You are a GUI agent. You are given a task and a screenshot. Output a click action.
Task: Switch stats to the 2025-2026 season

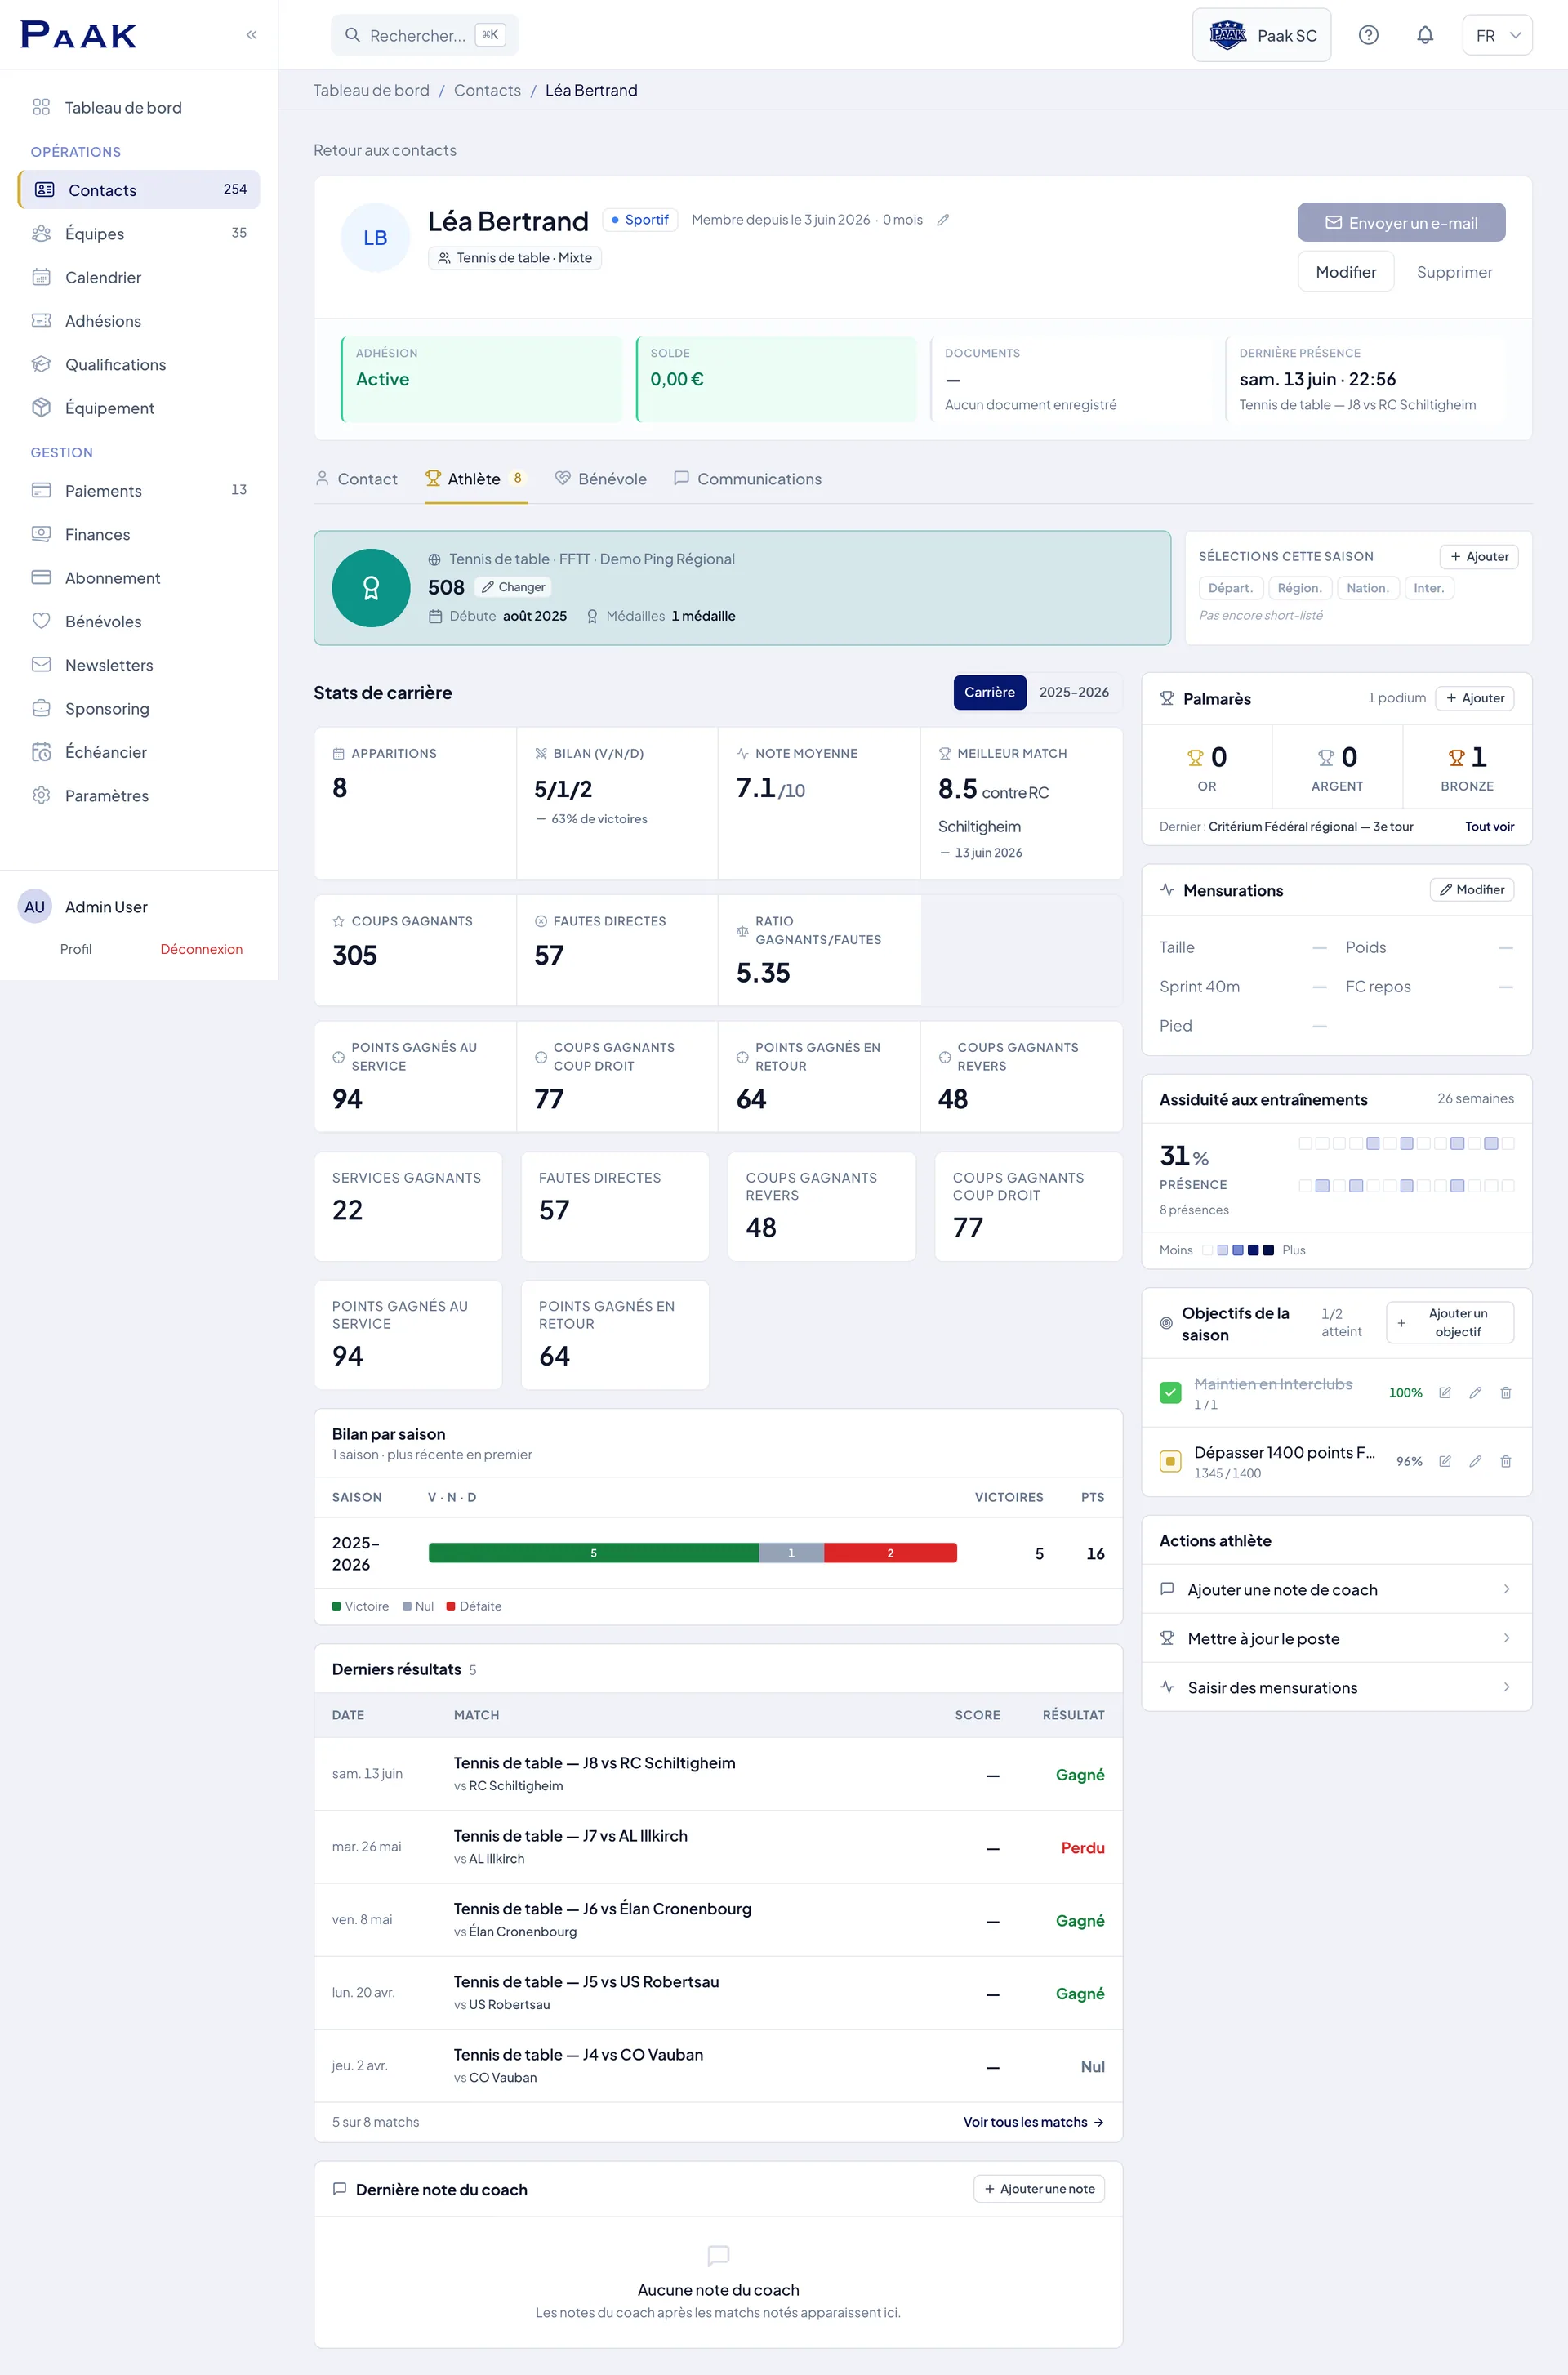(1073, 692)
